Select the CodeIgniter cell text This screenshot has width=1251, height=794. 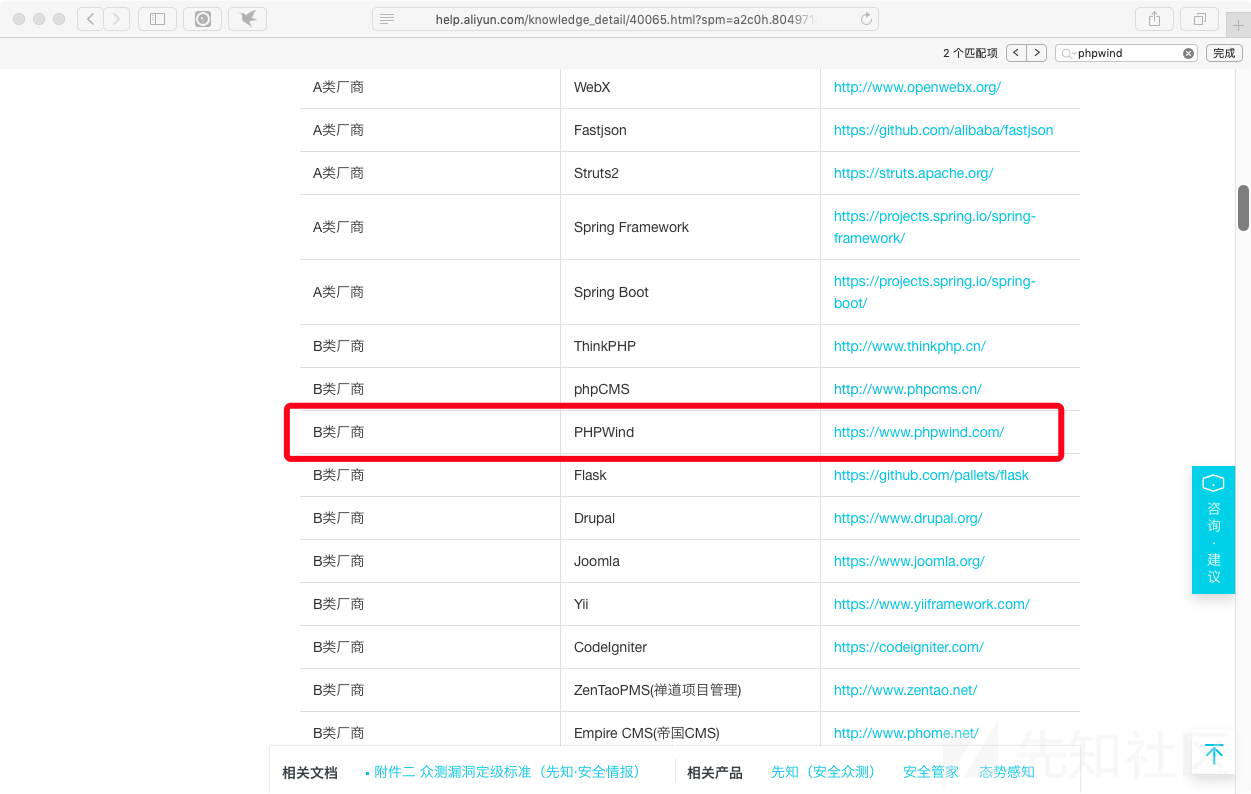[x=610, y=647]
